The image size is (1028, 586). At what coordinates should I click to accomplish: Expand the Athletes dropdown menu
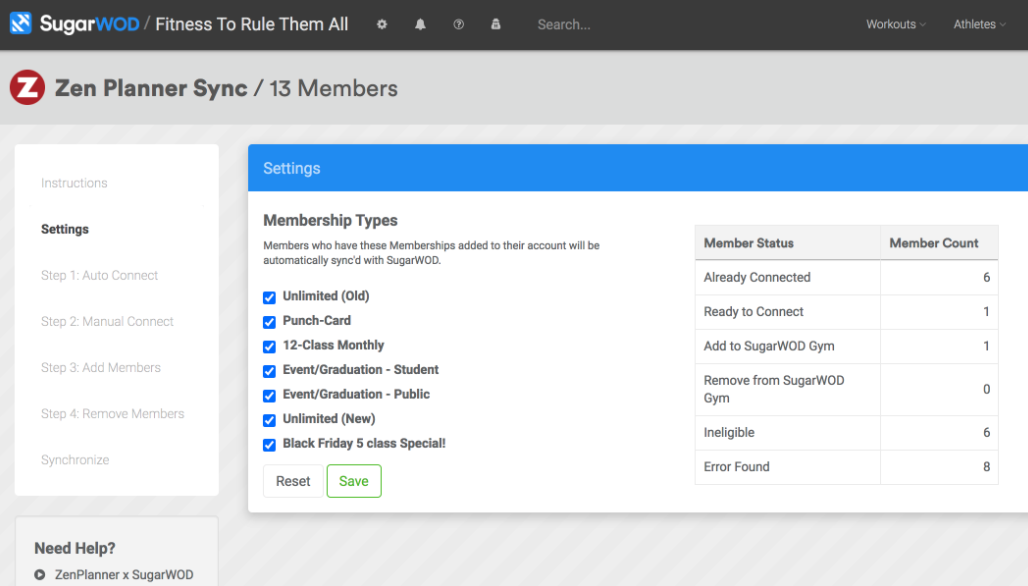(979, 24)
